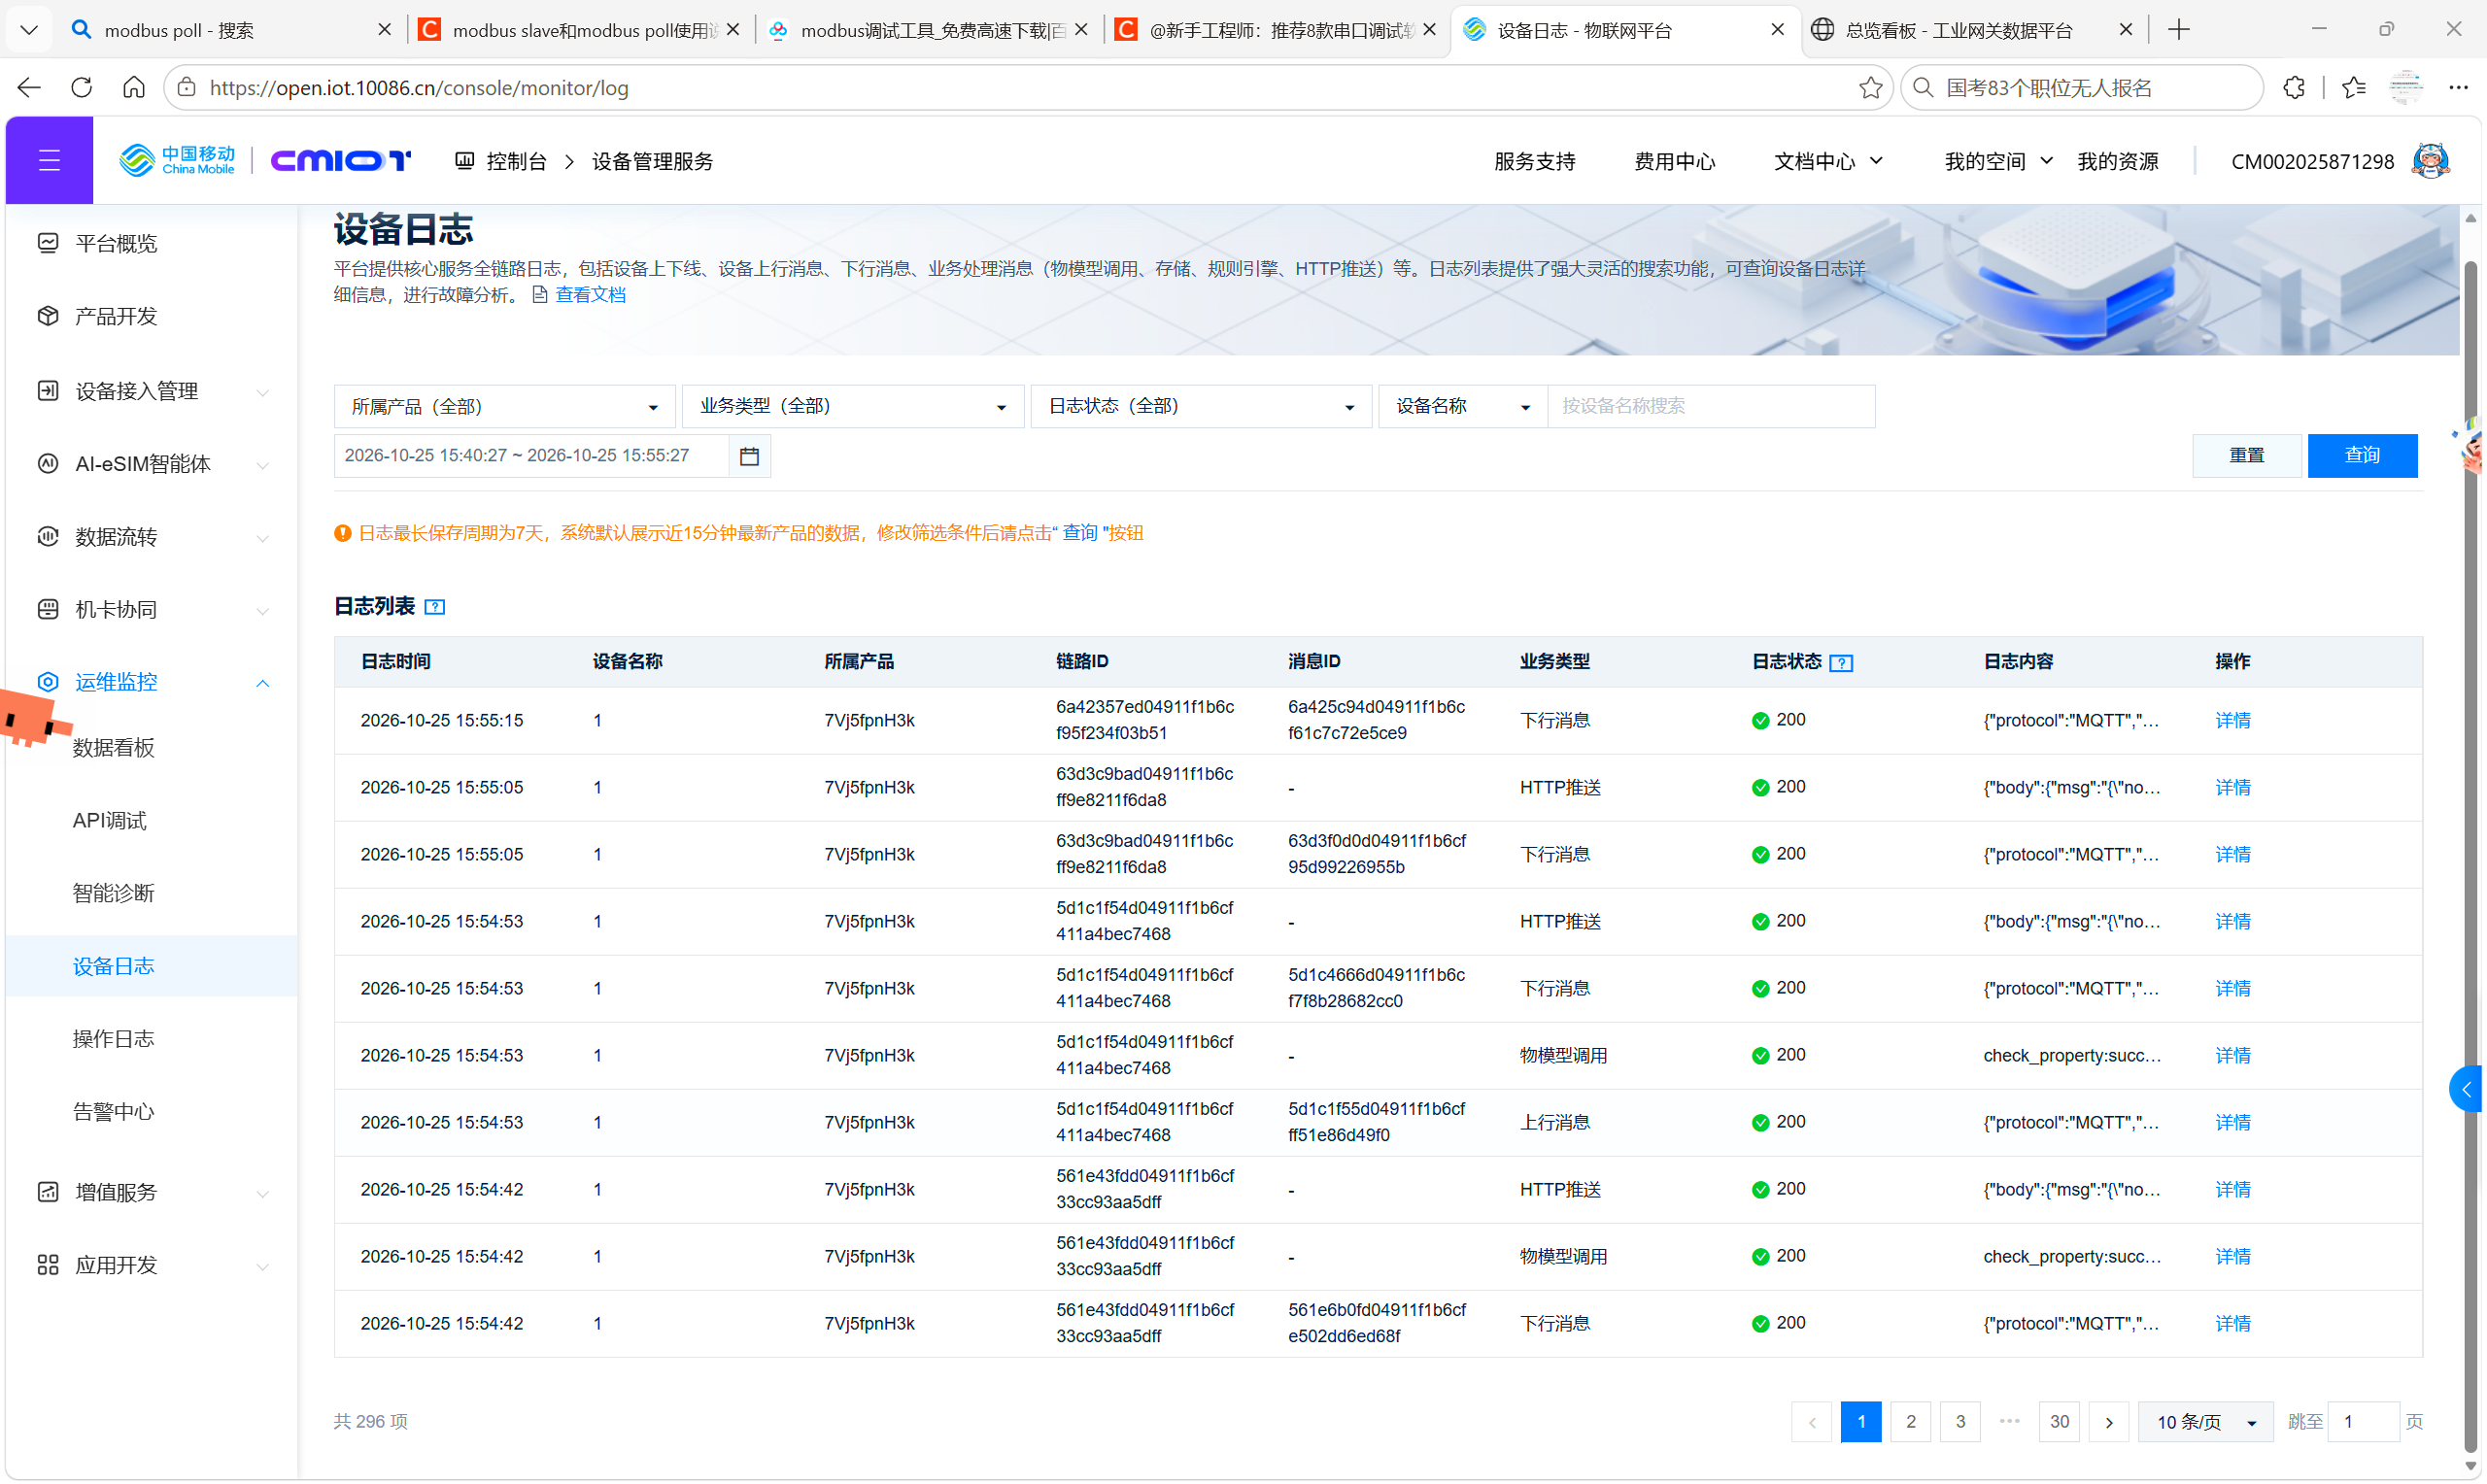
Task: Open 我的空间 top menu
Action: [x=1998, y=161]
